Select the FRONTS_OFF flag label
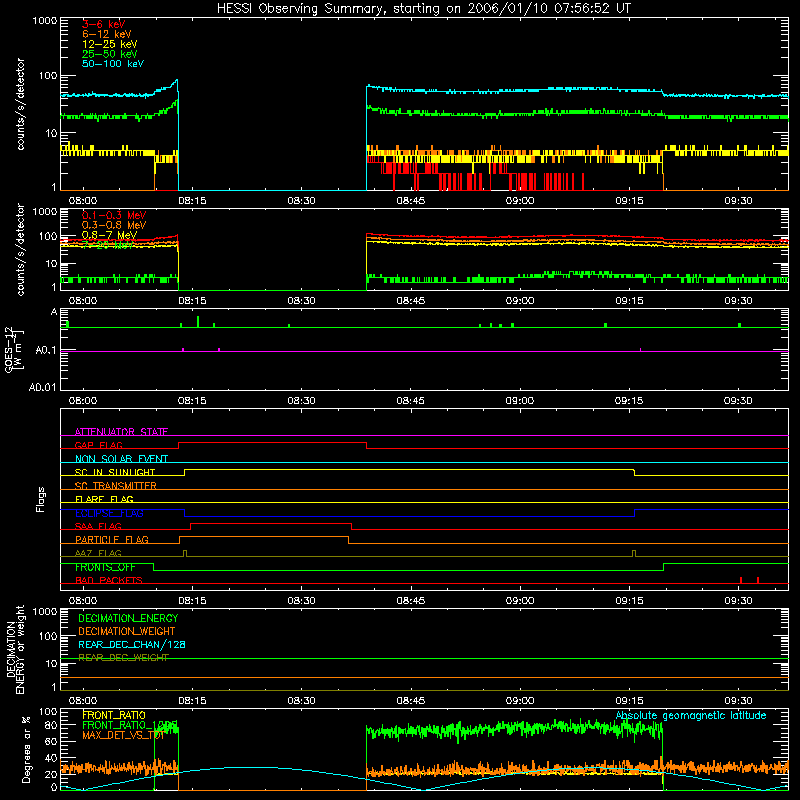Image resolution: width=800 pixels, height=800 pixels. click(x=105, y=567)
